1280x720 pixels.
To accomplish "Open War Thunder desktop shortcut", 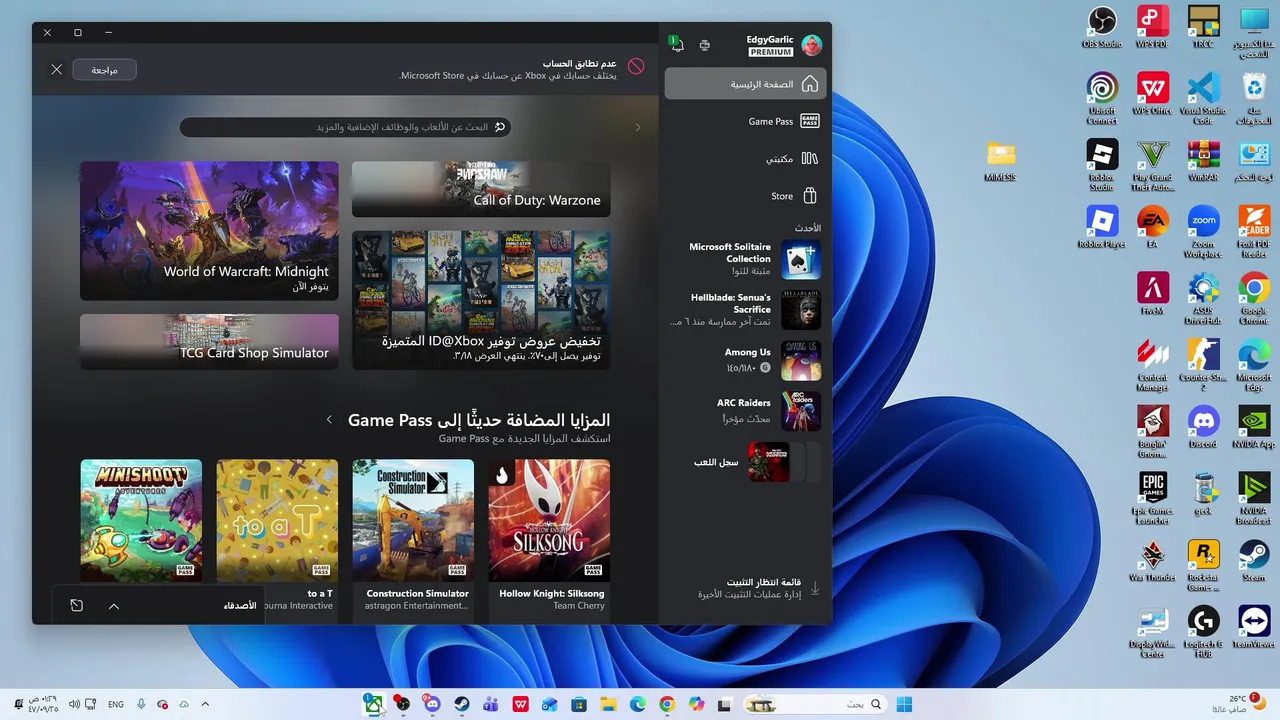I will point(1152,560).
